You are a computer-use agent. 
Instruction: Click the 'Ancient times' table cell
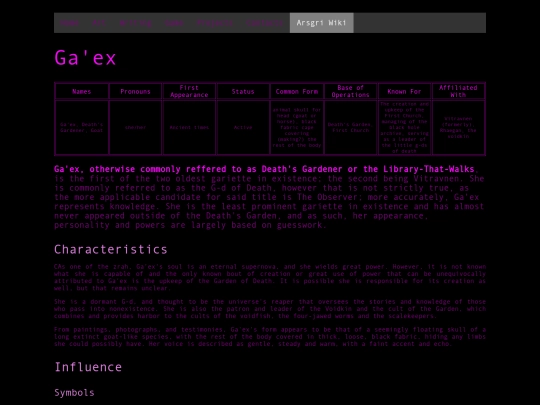(189, 127)
